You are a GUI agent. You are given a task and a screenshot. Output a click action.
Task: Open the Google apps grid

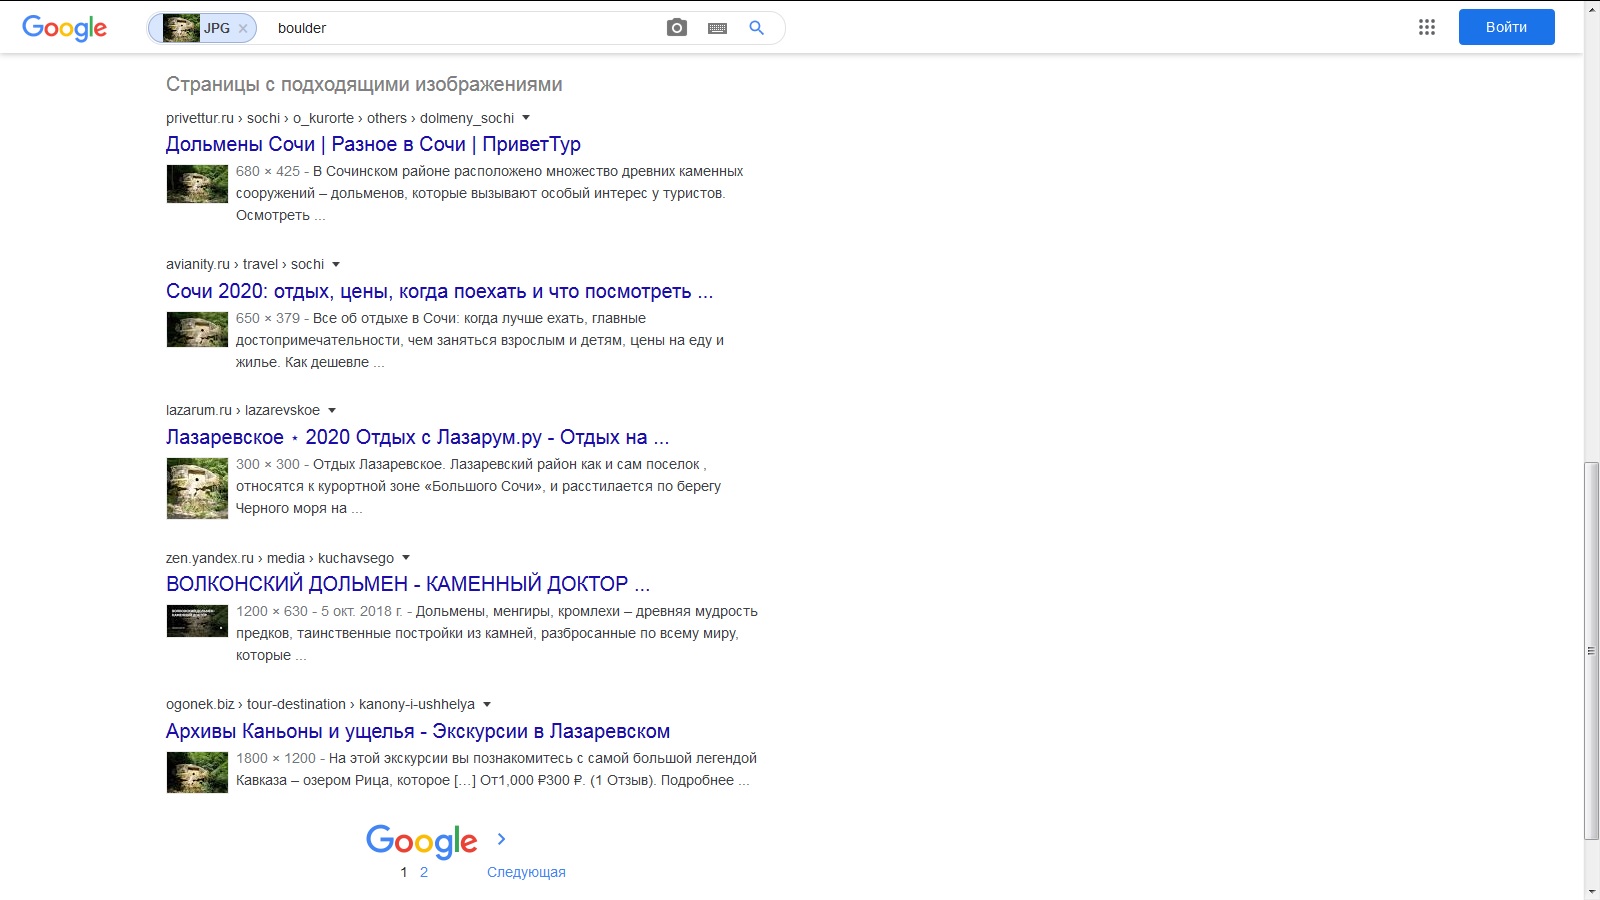(1427, 27)
